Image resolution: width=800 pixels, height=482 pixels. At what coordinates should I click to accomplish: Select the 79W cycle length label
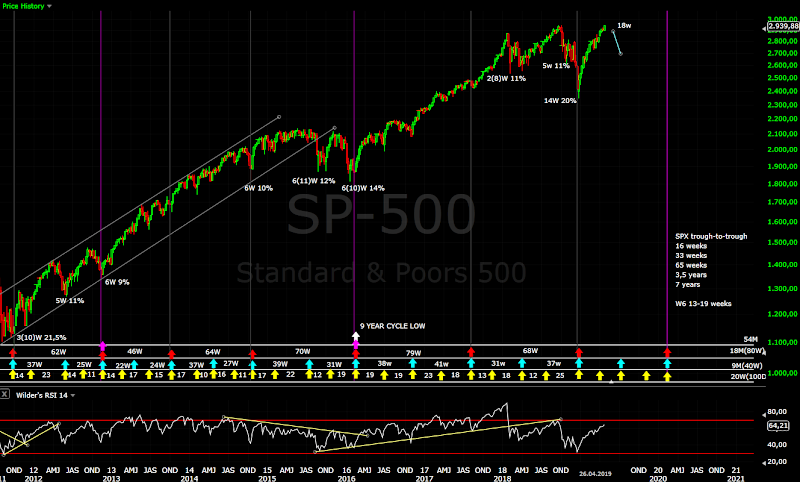[x=413, y=353]
